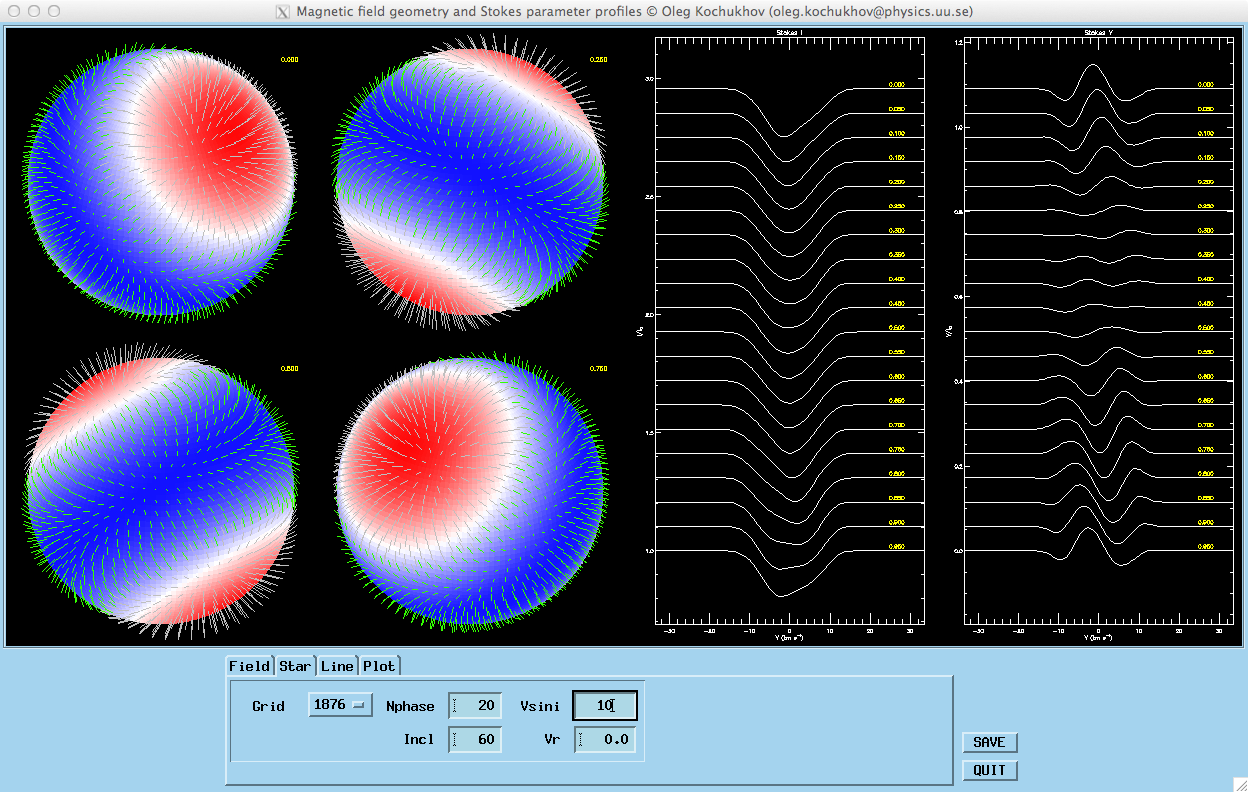Open the Line tab

coord(337,666)
